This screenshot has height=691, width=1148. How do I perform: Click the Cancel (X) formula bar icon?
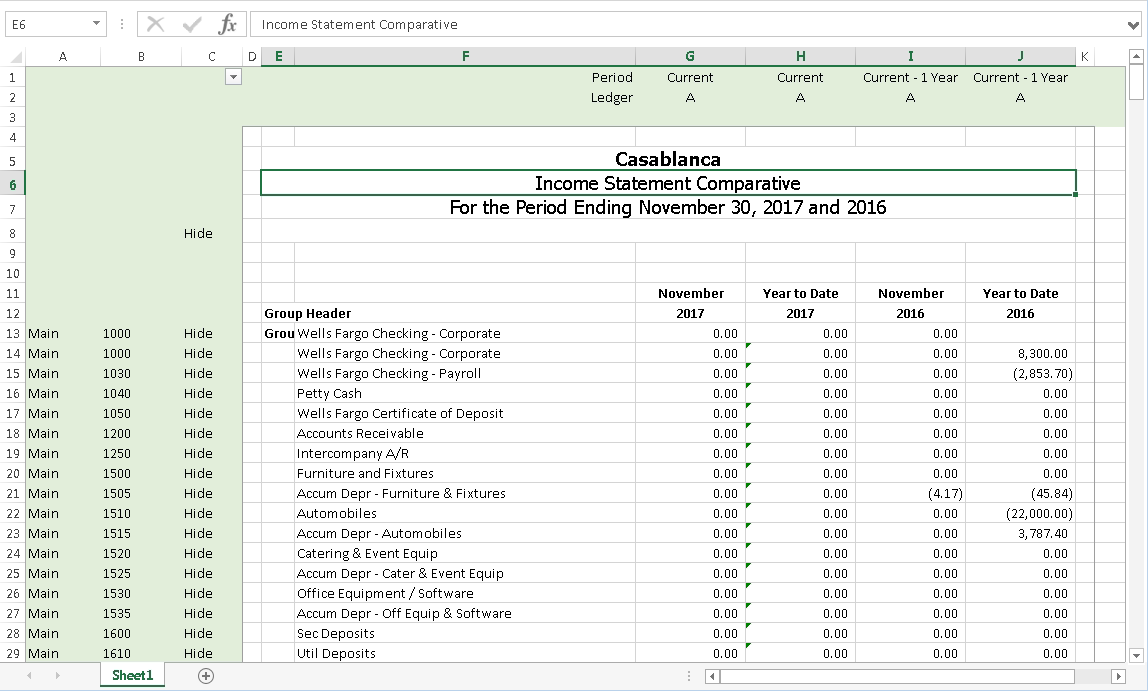155,24
